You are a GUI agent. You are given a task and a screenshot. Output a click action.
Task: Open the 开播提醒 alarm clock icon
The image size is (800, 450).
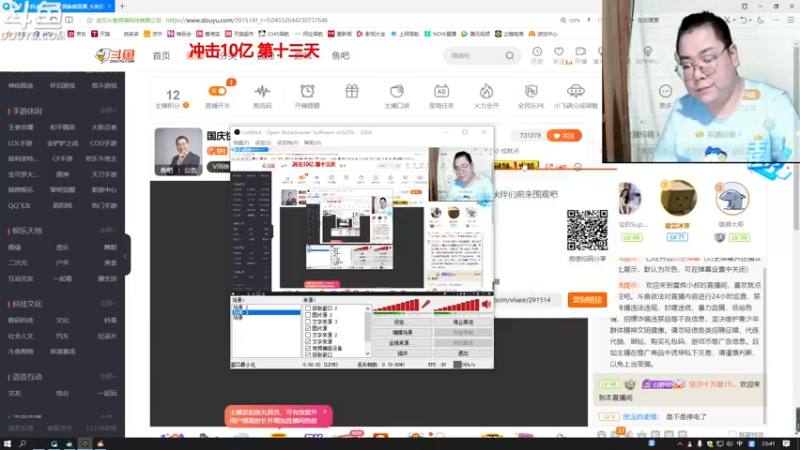307,91
